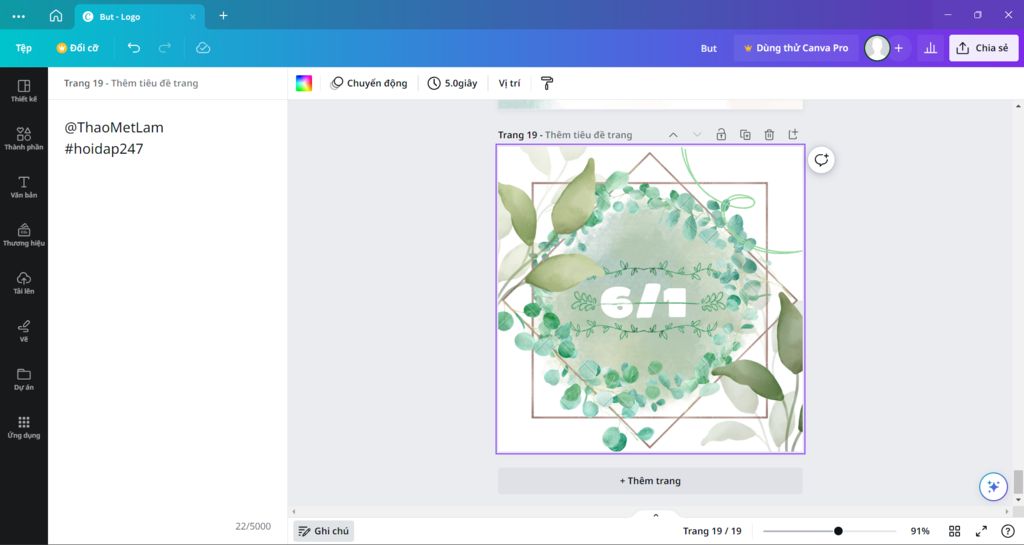
Task: Change 5.0giây page duration
Action: 452,83
